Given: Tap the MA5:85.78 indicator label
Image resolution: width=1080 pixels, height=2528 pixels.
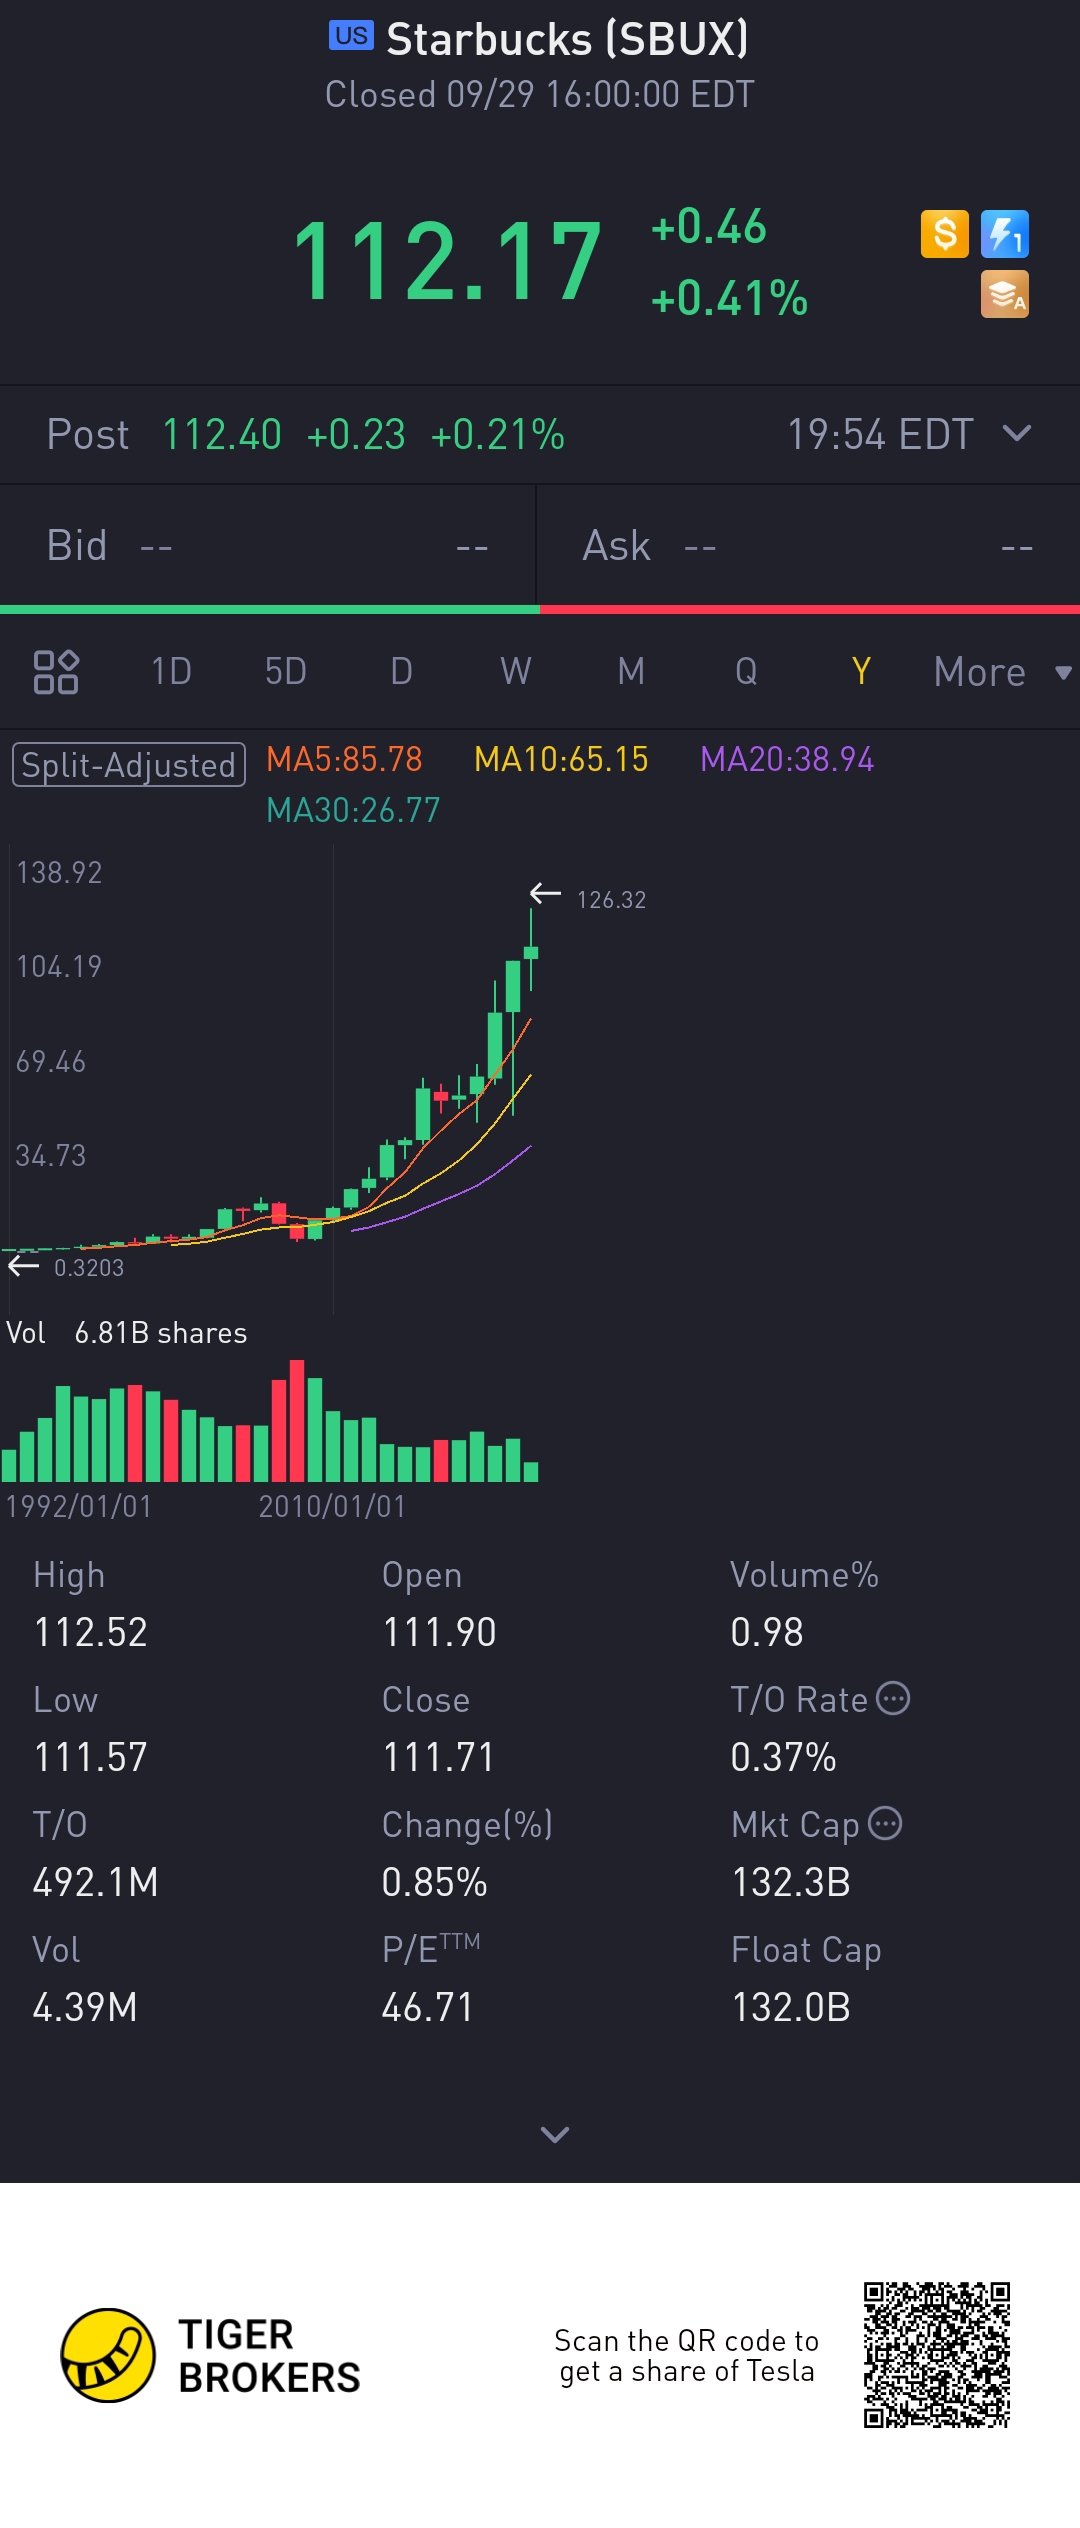Looking at the screenshot, I should [344, 760].
